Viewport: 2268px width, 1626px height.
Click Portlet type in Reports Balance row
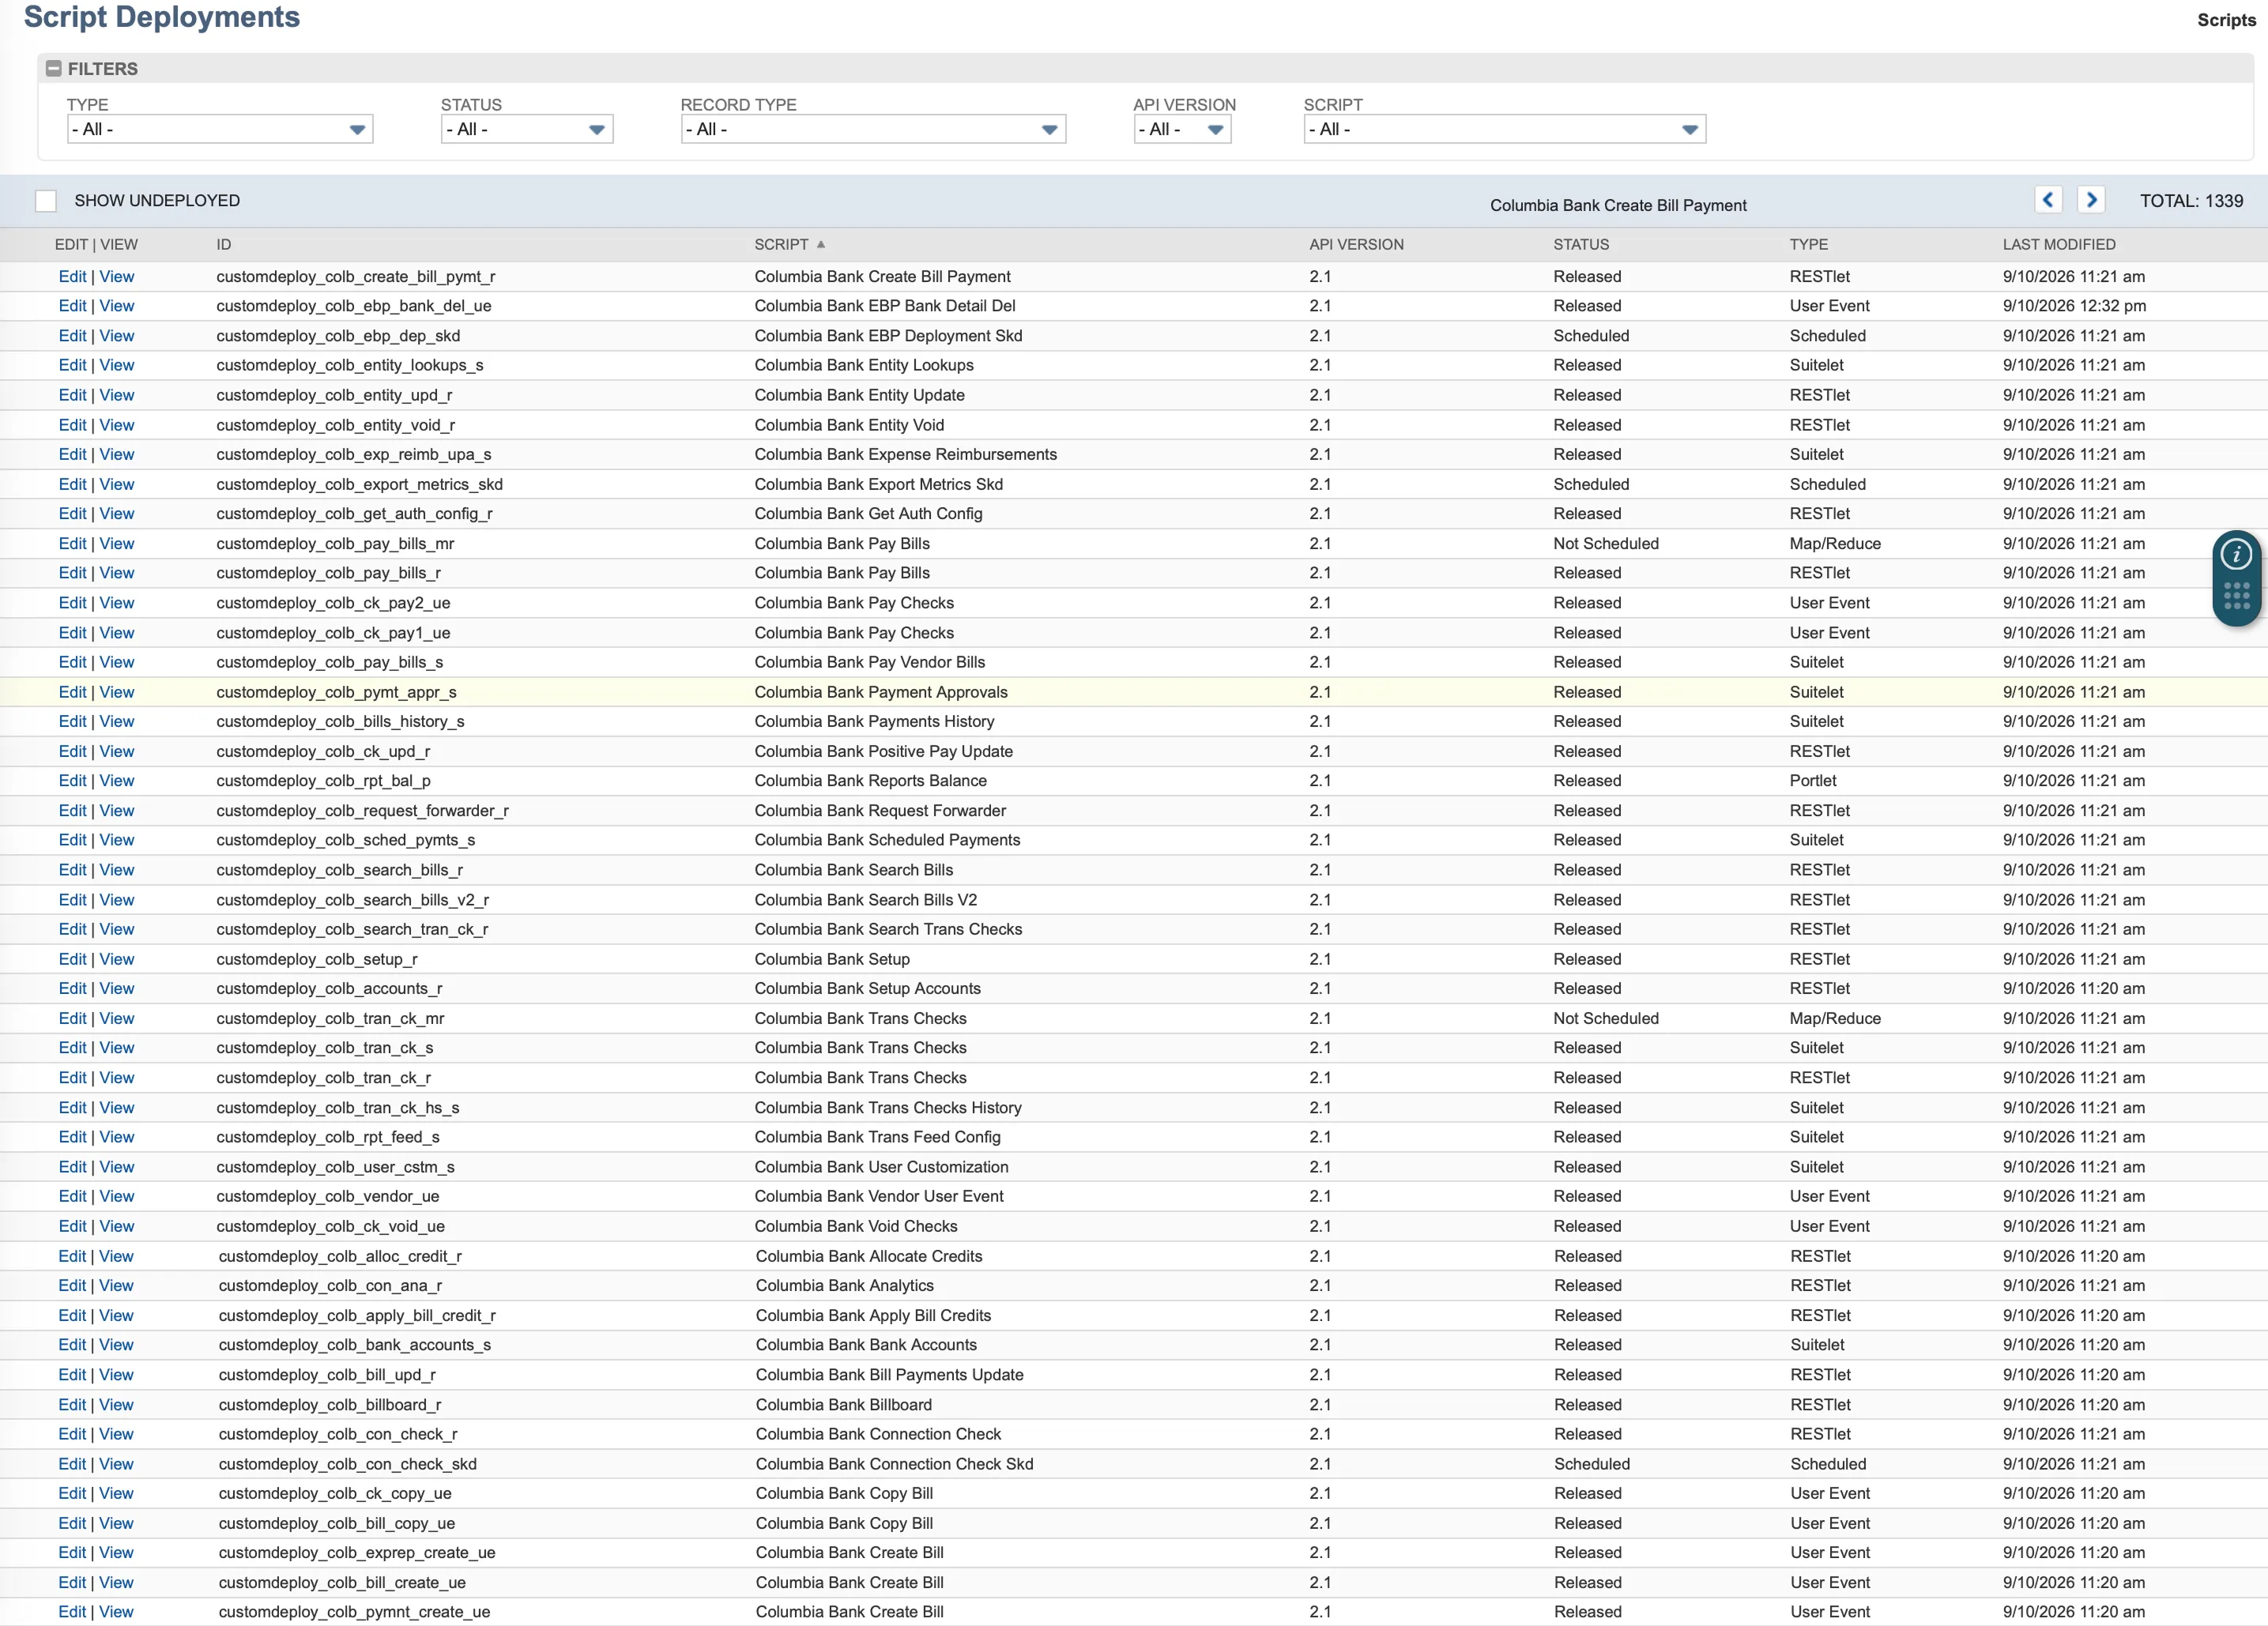pos(1812,781)
